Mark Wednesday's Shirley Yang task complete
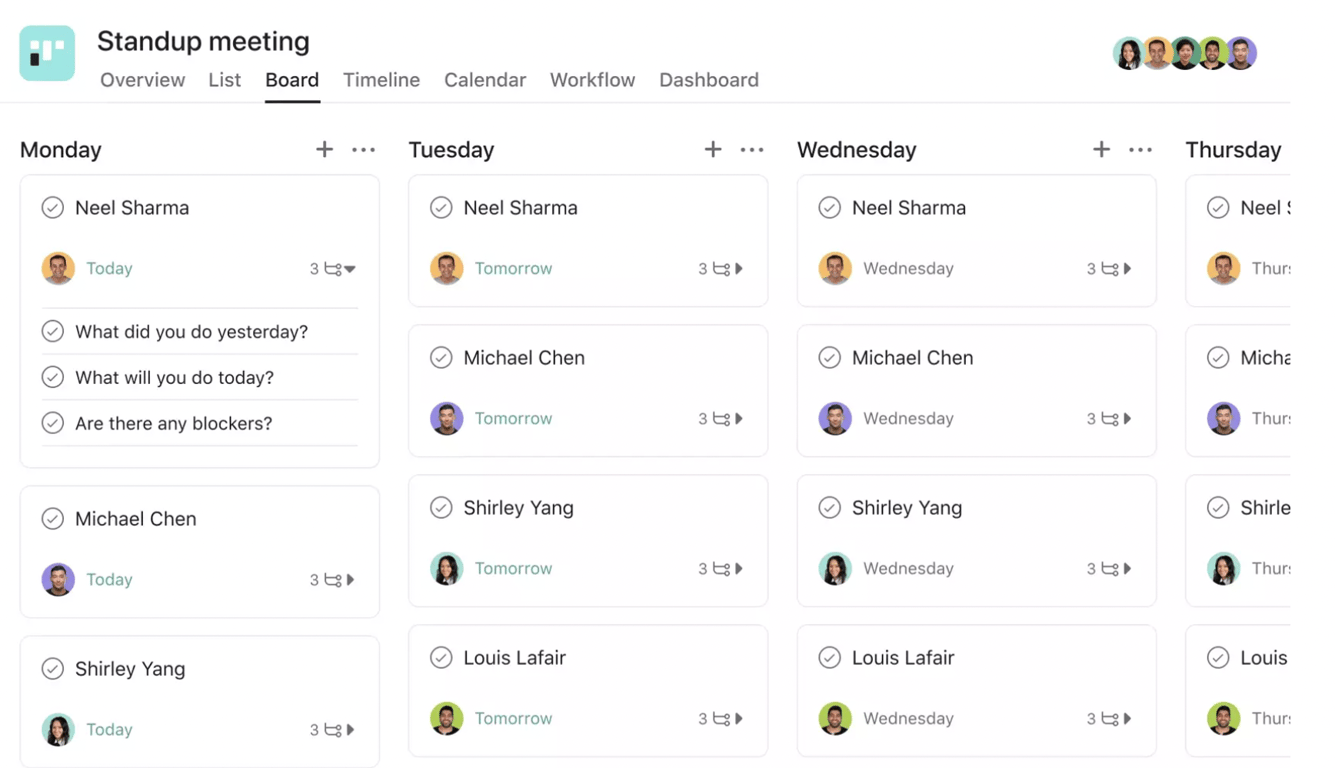This screenshot has width=1335, height=768. coord(830,508)
